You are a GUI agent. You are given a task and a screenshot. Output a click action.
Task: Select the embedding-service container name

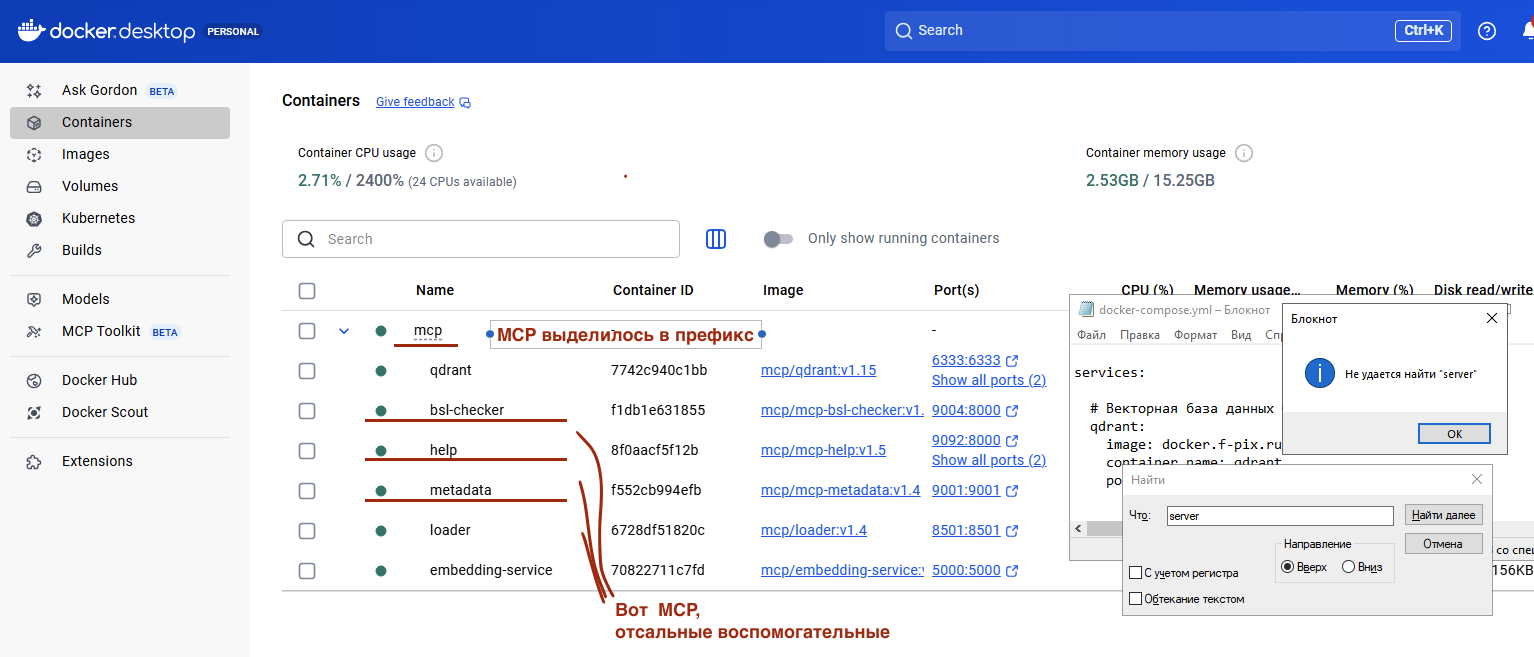click(491, 570)
